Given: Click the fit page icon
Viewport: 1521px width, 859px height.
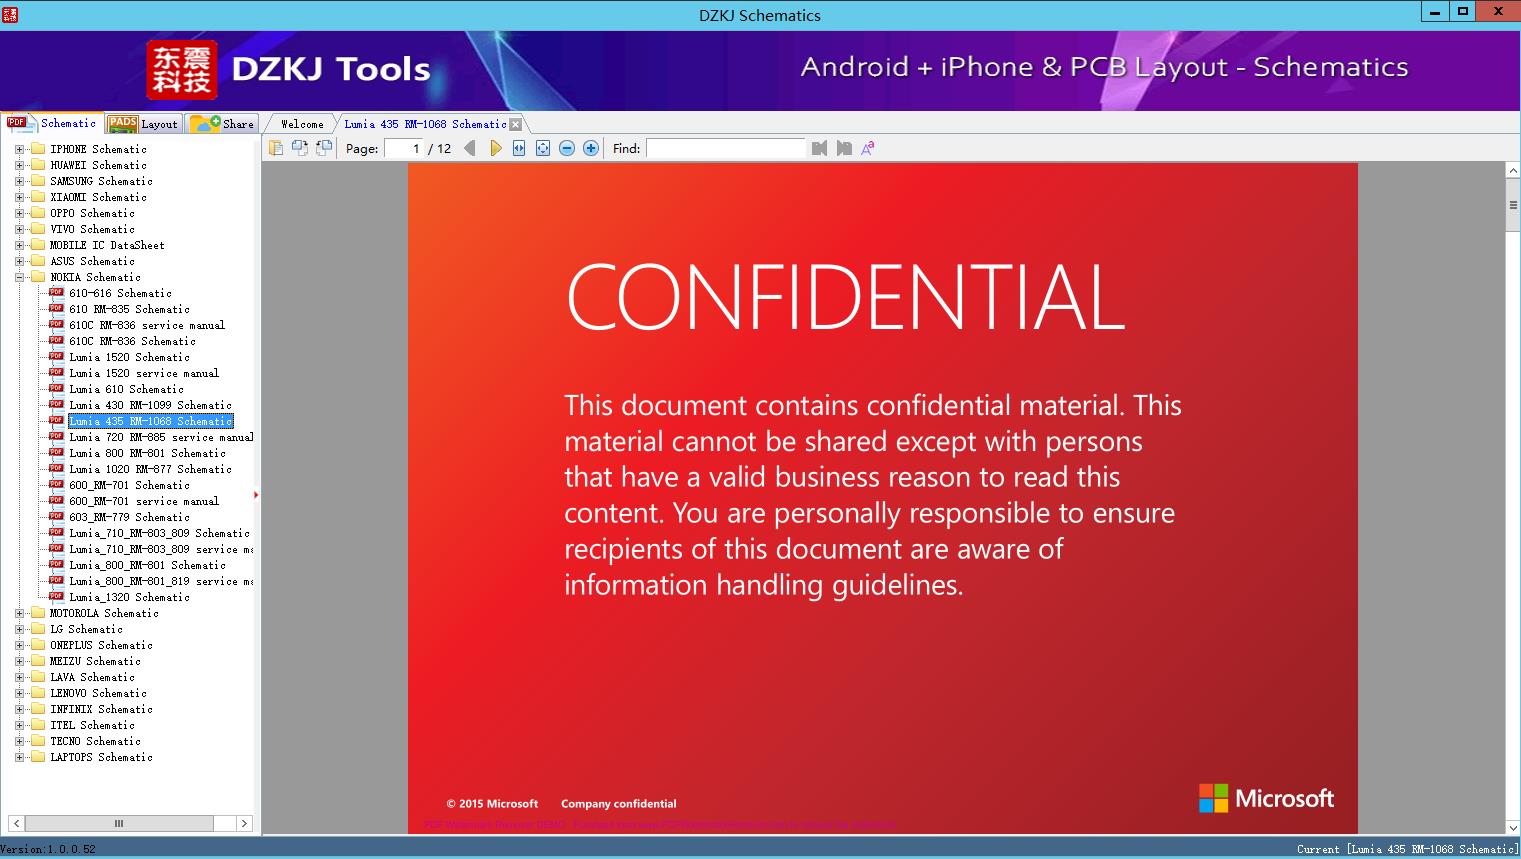Looking at the screenshot, I should click(x=543, y=148).
